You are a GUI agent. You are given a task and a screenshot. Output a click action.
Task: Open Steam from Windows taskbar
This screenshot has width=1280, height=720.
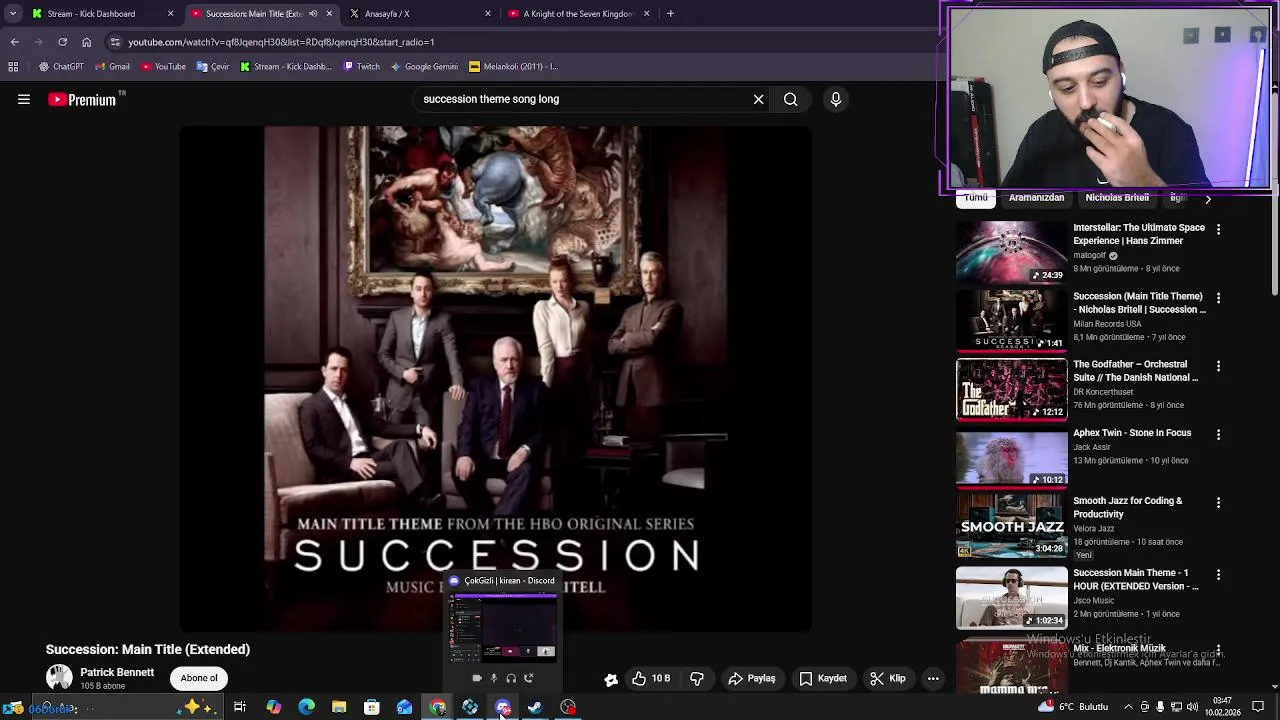click(535, 708)
